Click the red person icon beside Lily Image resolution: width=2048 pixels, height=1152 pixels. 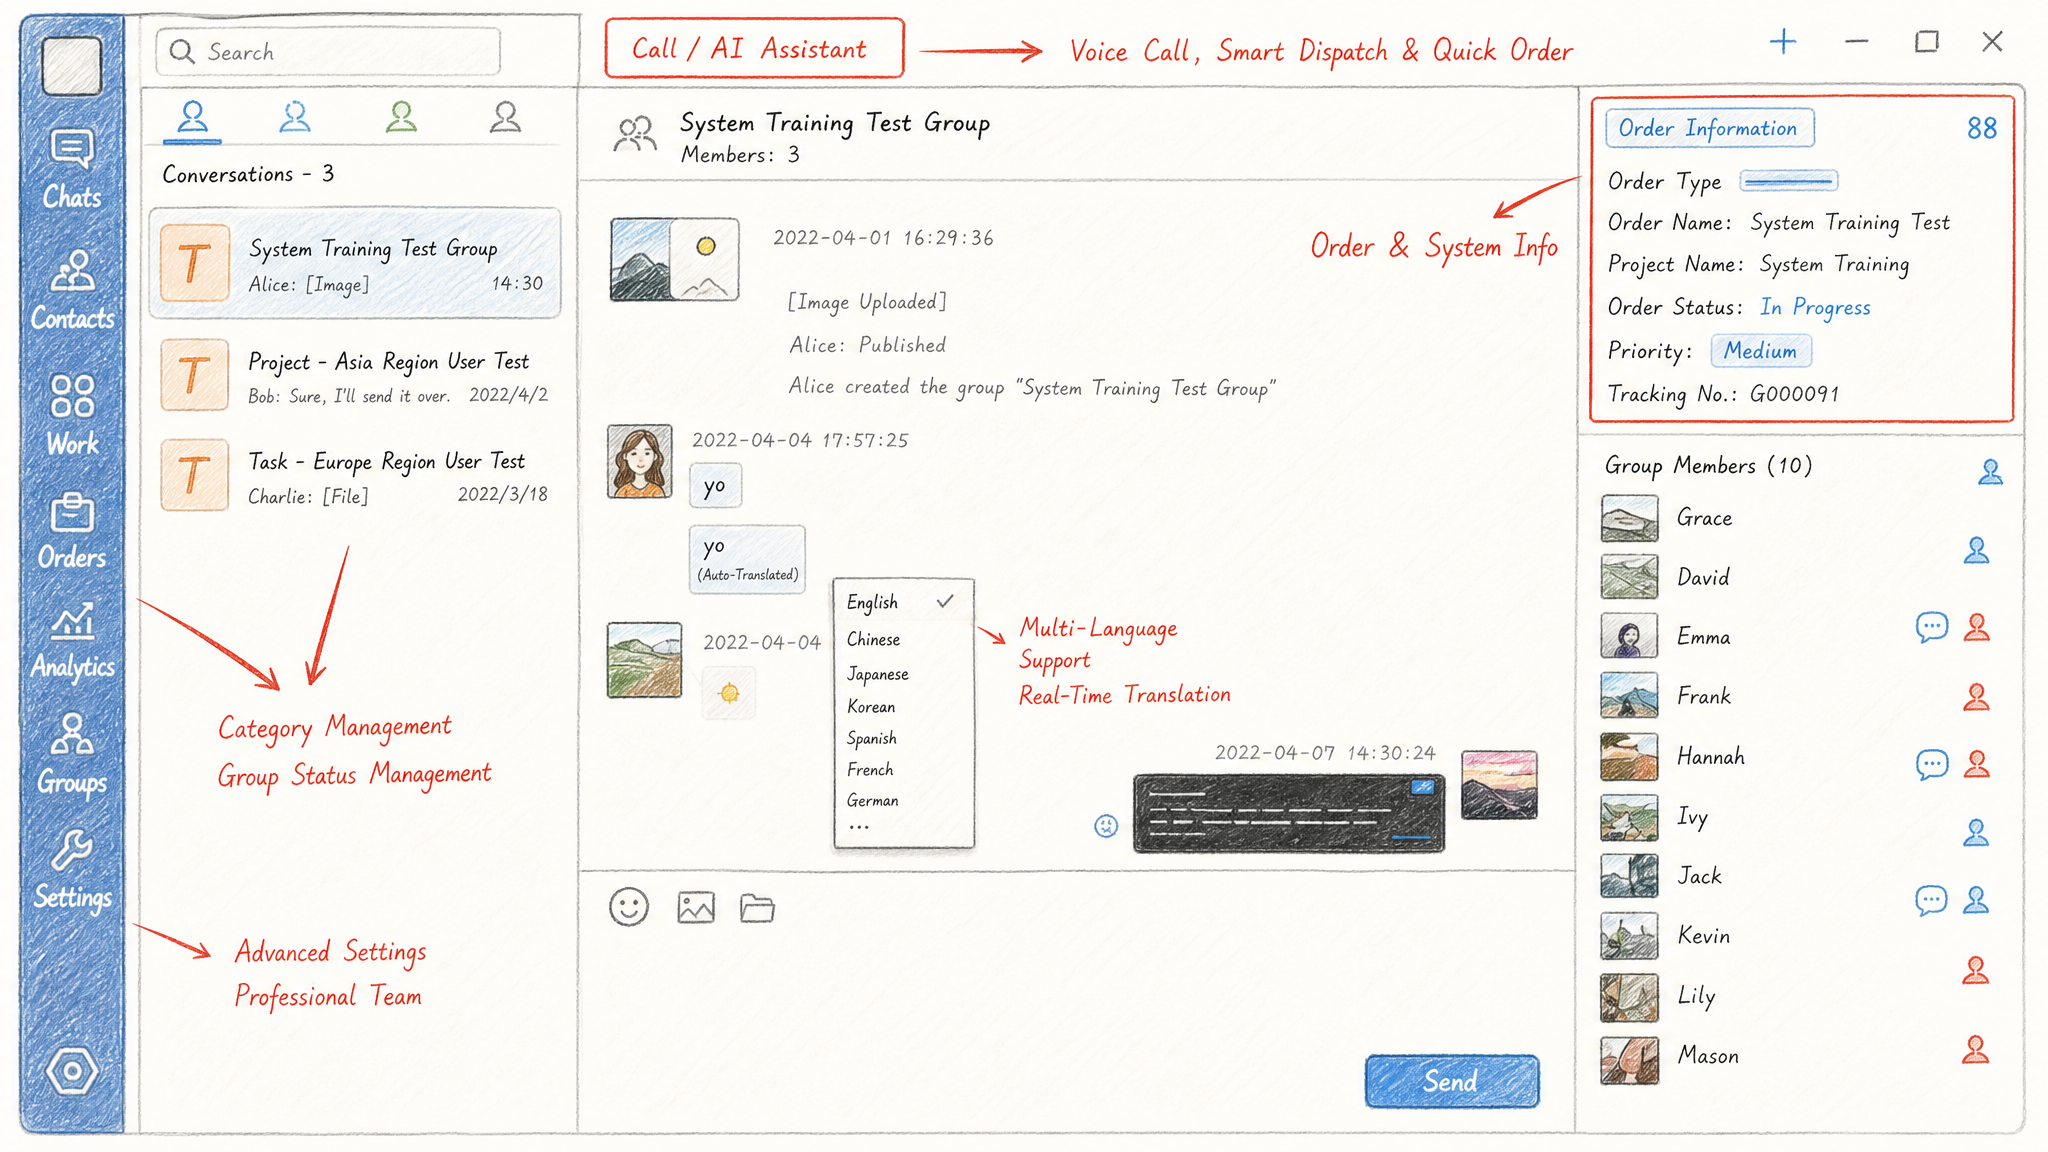1976,970
